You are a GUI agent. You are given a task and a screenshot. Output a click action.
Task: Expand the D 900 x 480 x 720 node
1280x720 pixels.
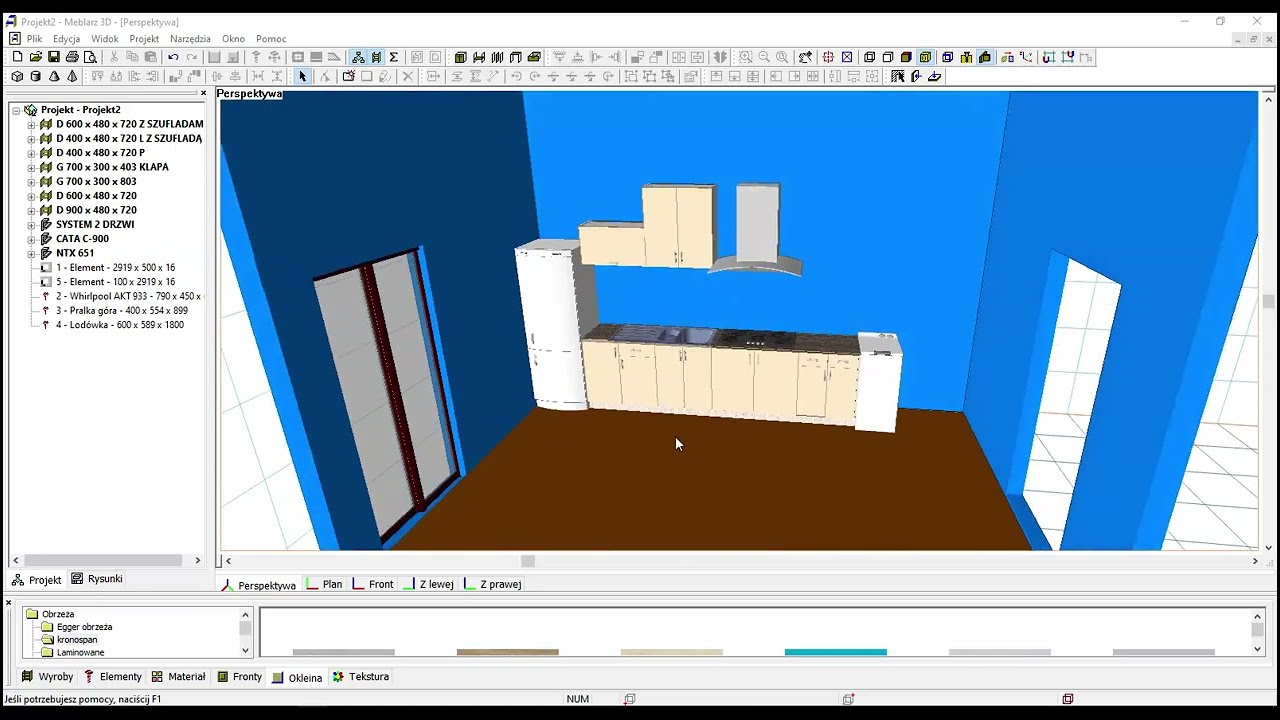(31, 210)
